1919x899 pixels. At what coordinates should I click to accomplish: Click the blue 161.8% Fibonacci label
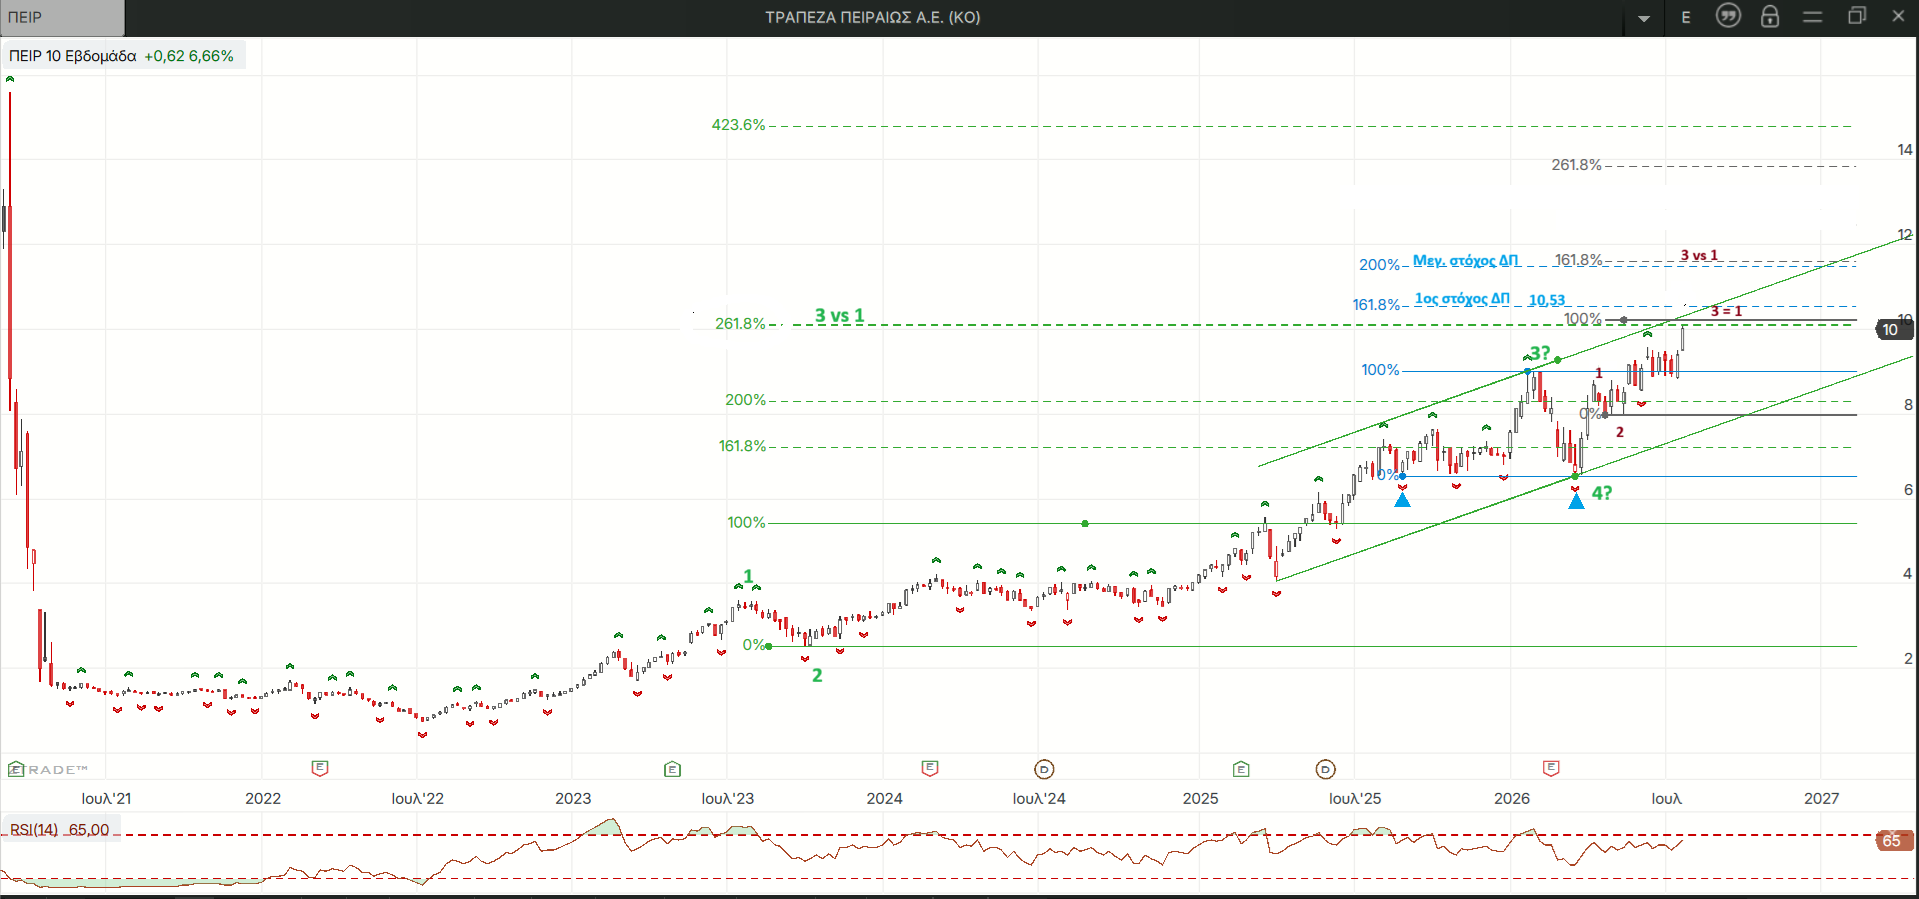point(1376,305)
